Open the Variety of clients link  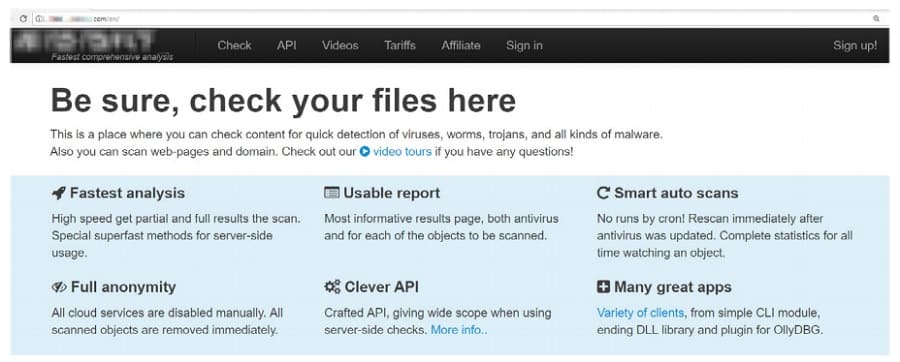(x=640, y=313)
